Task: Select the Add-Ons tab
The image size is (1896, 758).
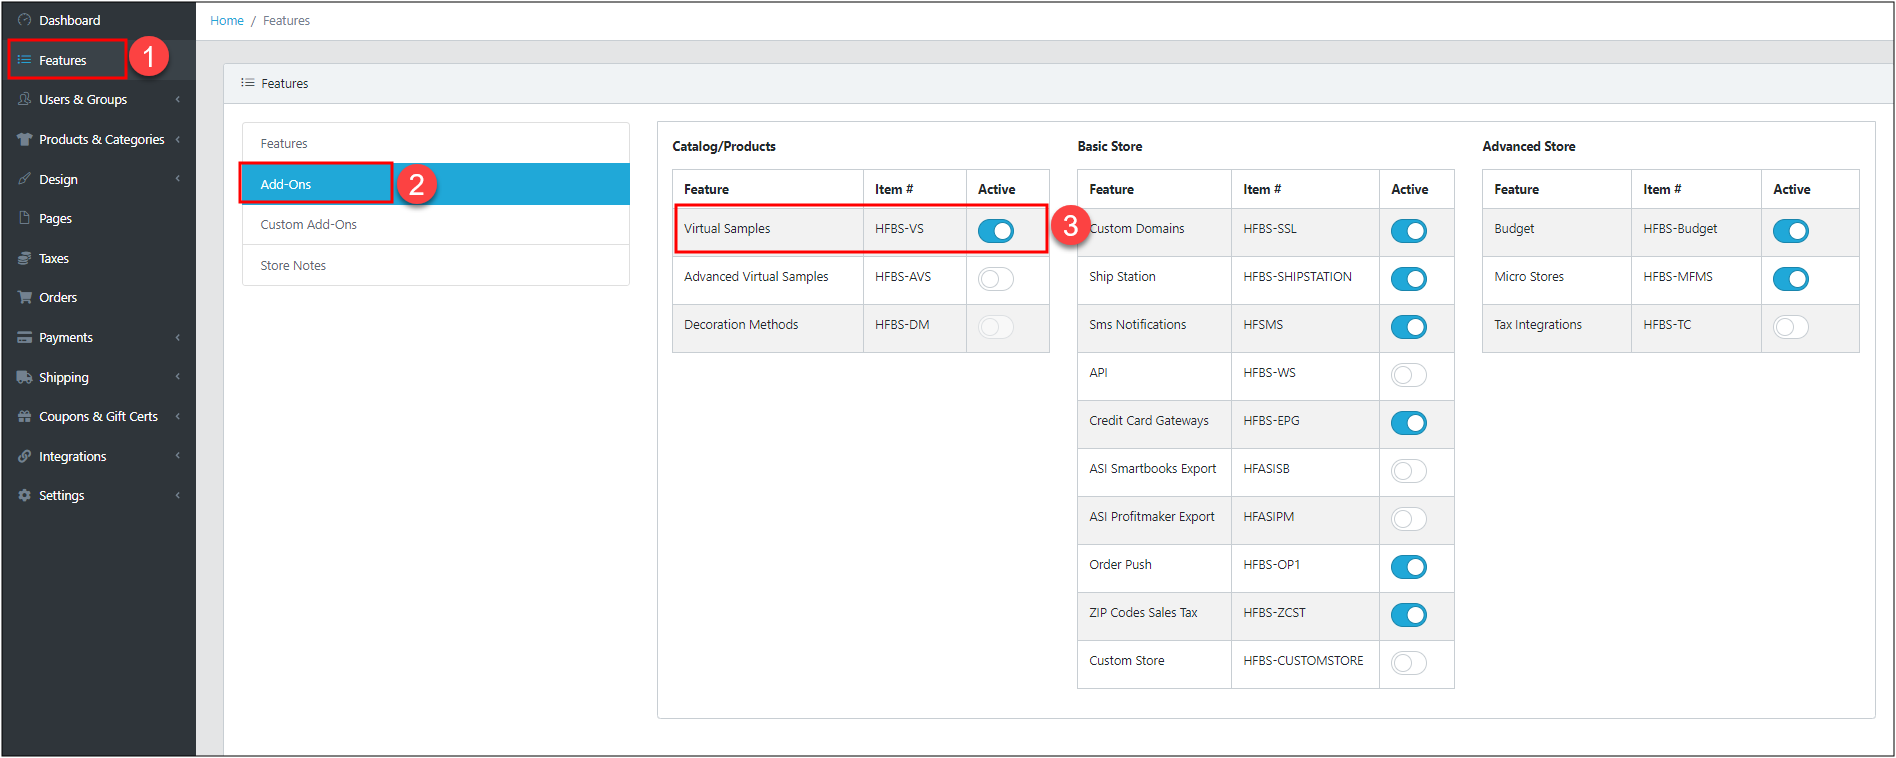Action: 436,184
